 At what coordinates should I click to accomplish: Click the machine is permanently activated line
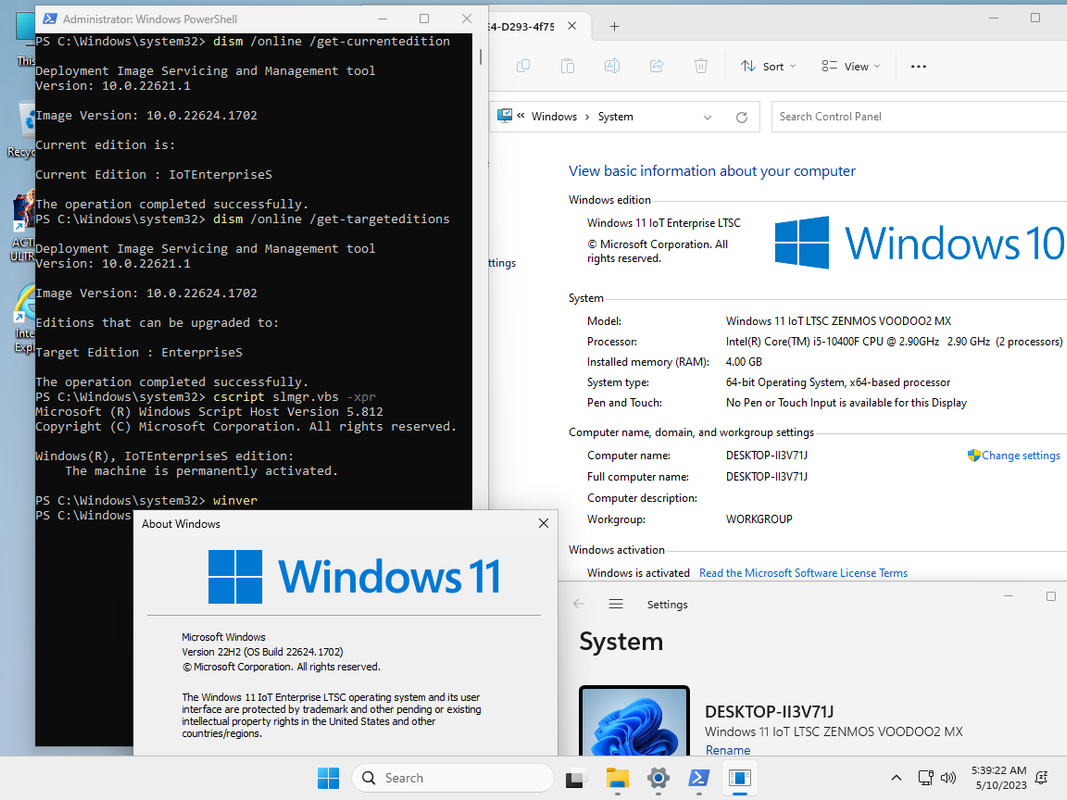[x=201, y=471]
